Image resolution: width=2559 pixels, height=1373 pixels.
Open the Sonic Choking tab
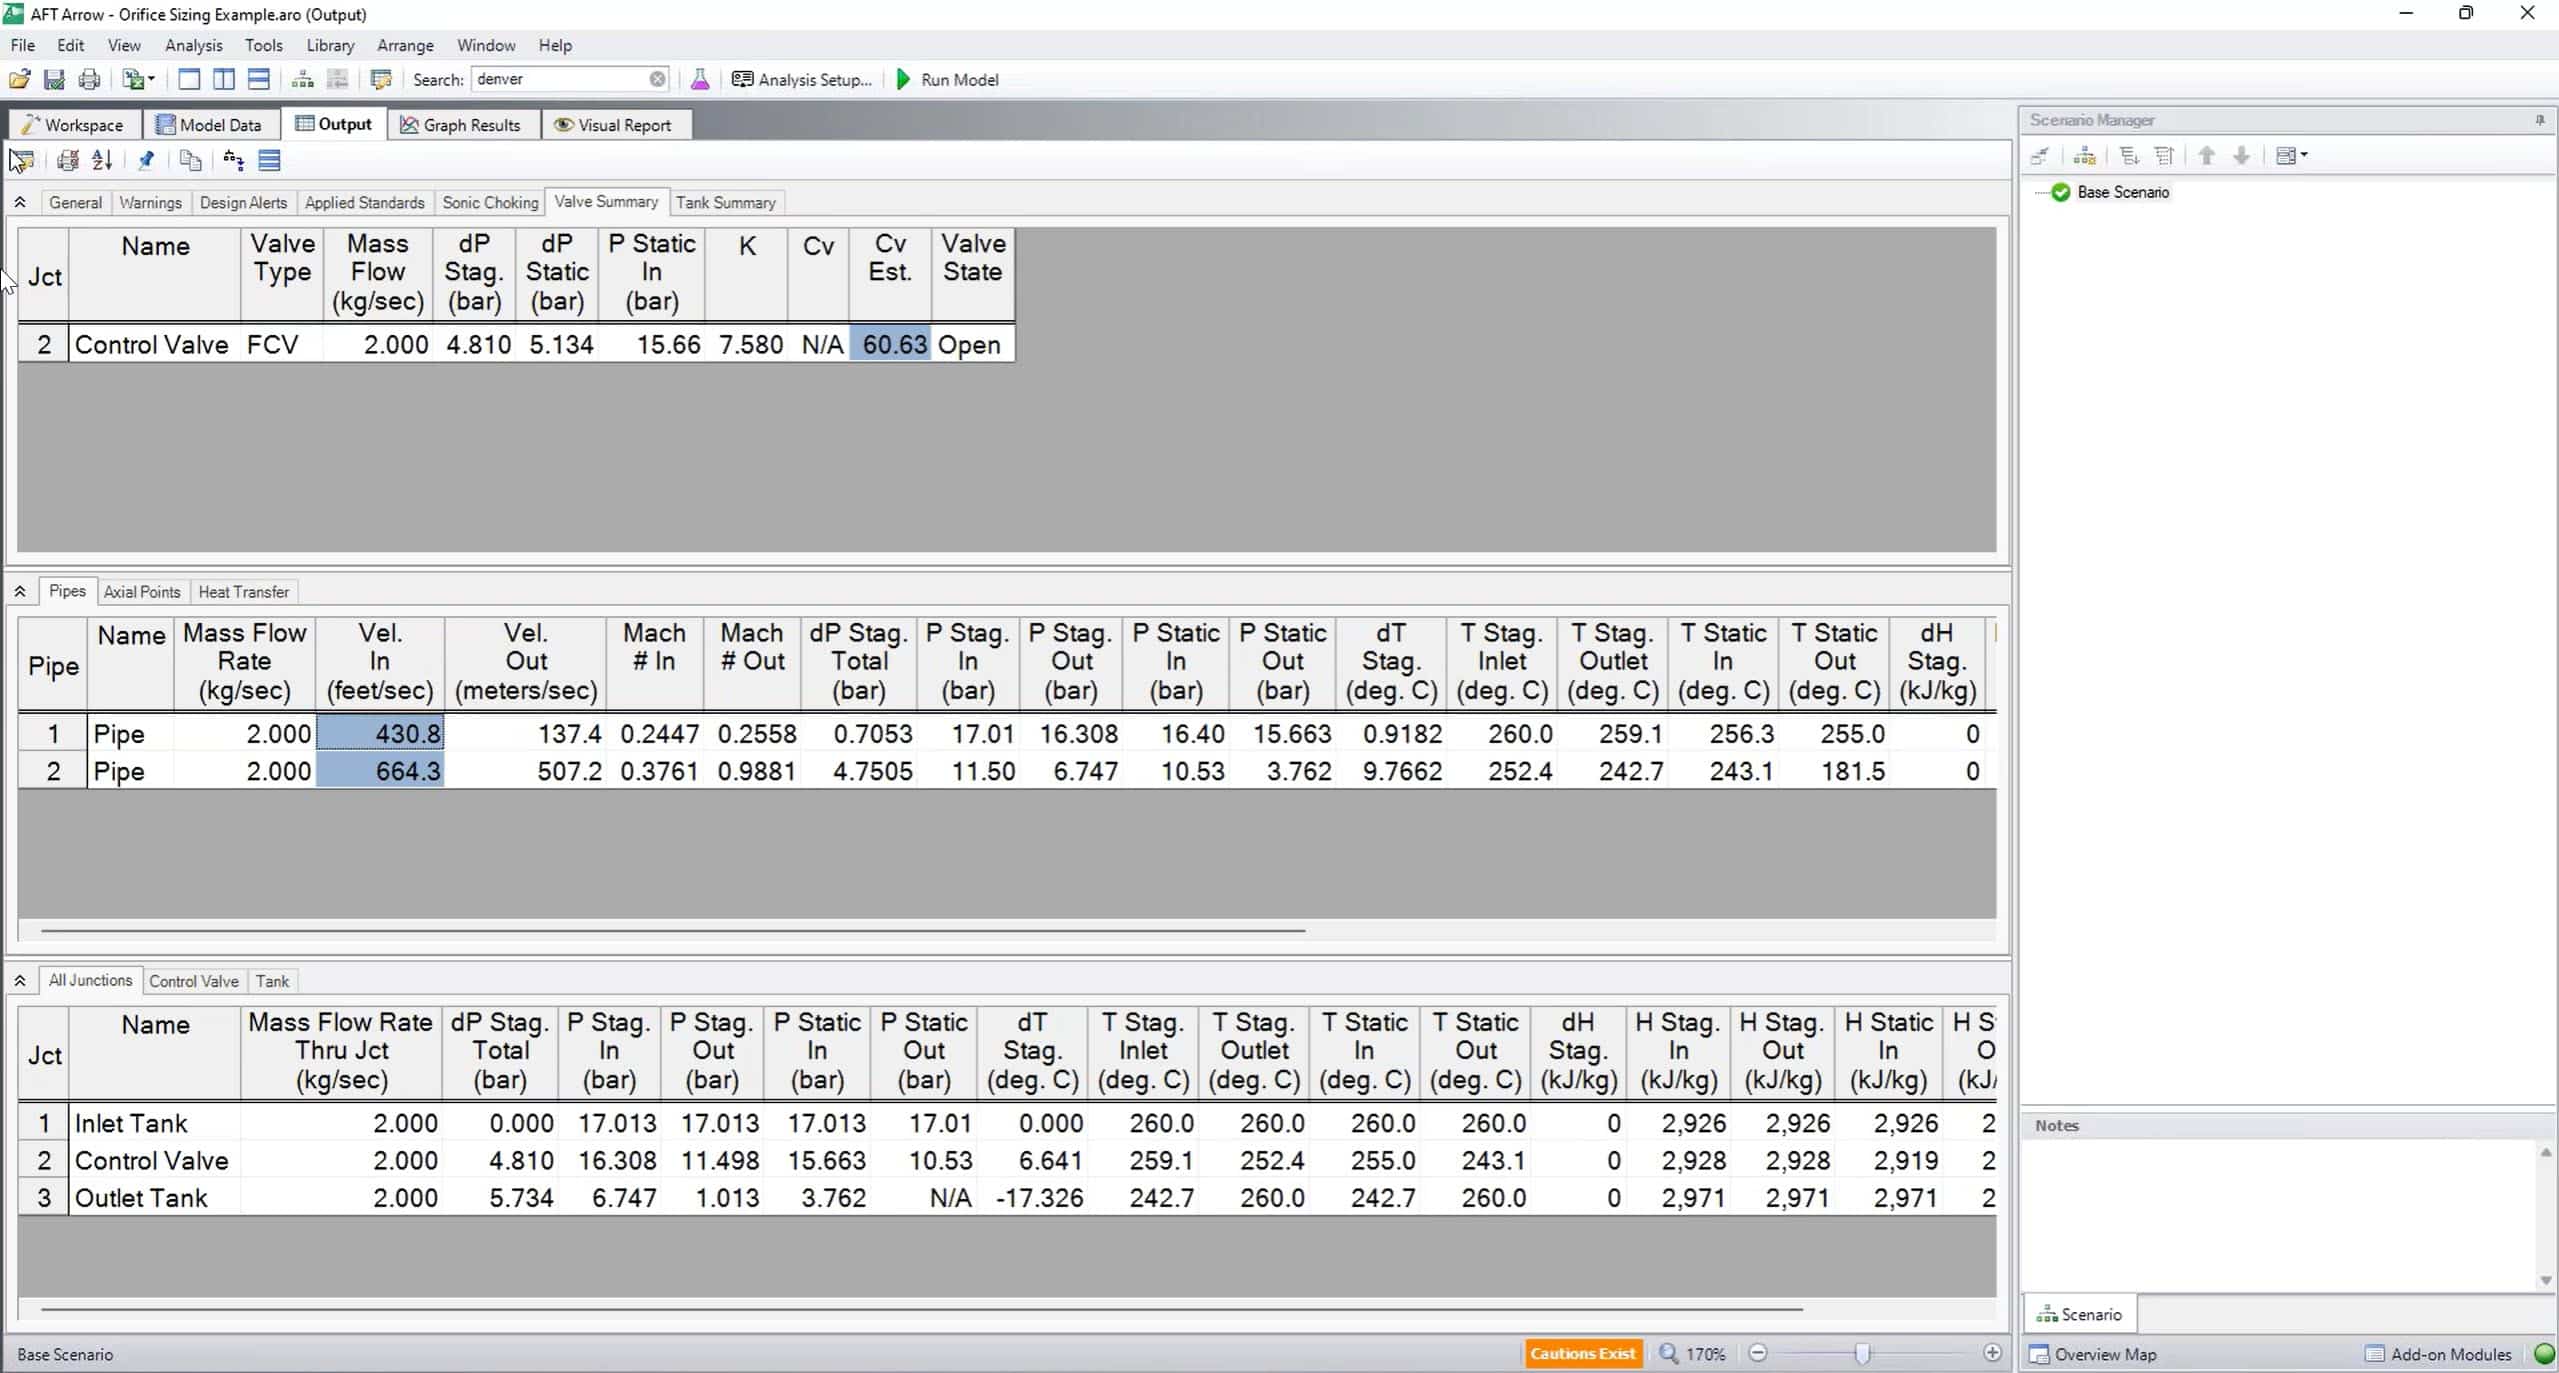tap(490, 203)
